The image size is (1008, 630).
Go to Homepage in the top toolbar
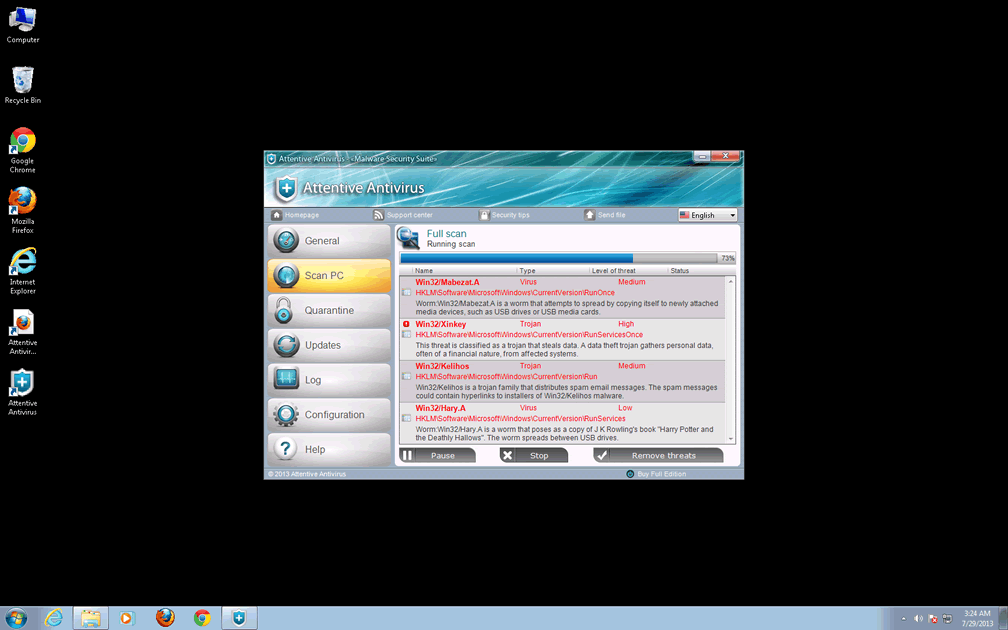pyautogui.click(x=296, y=215)
